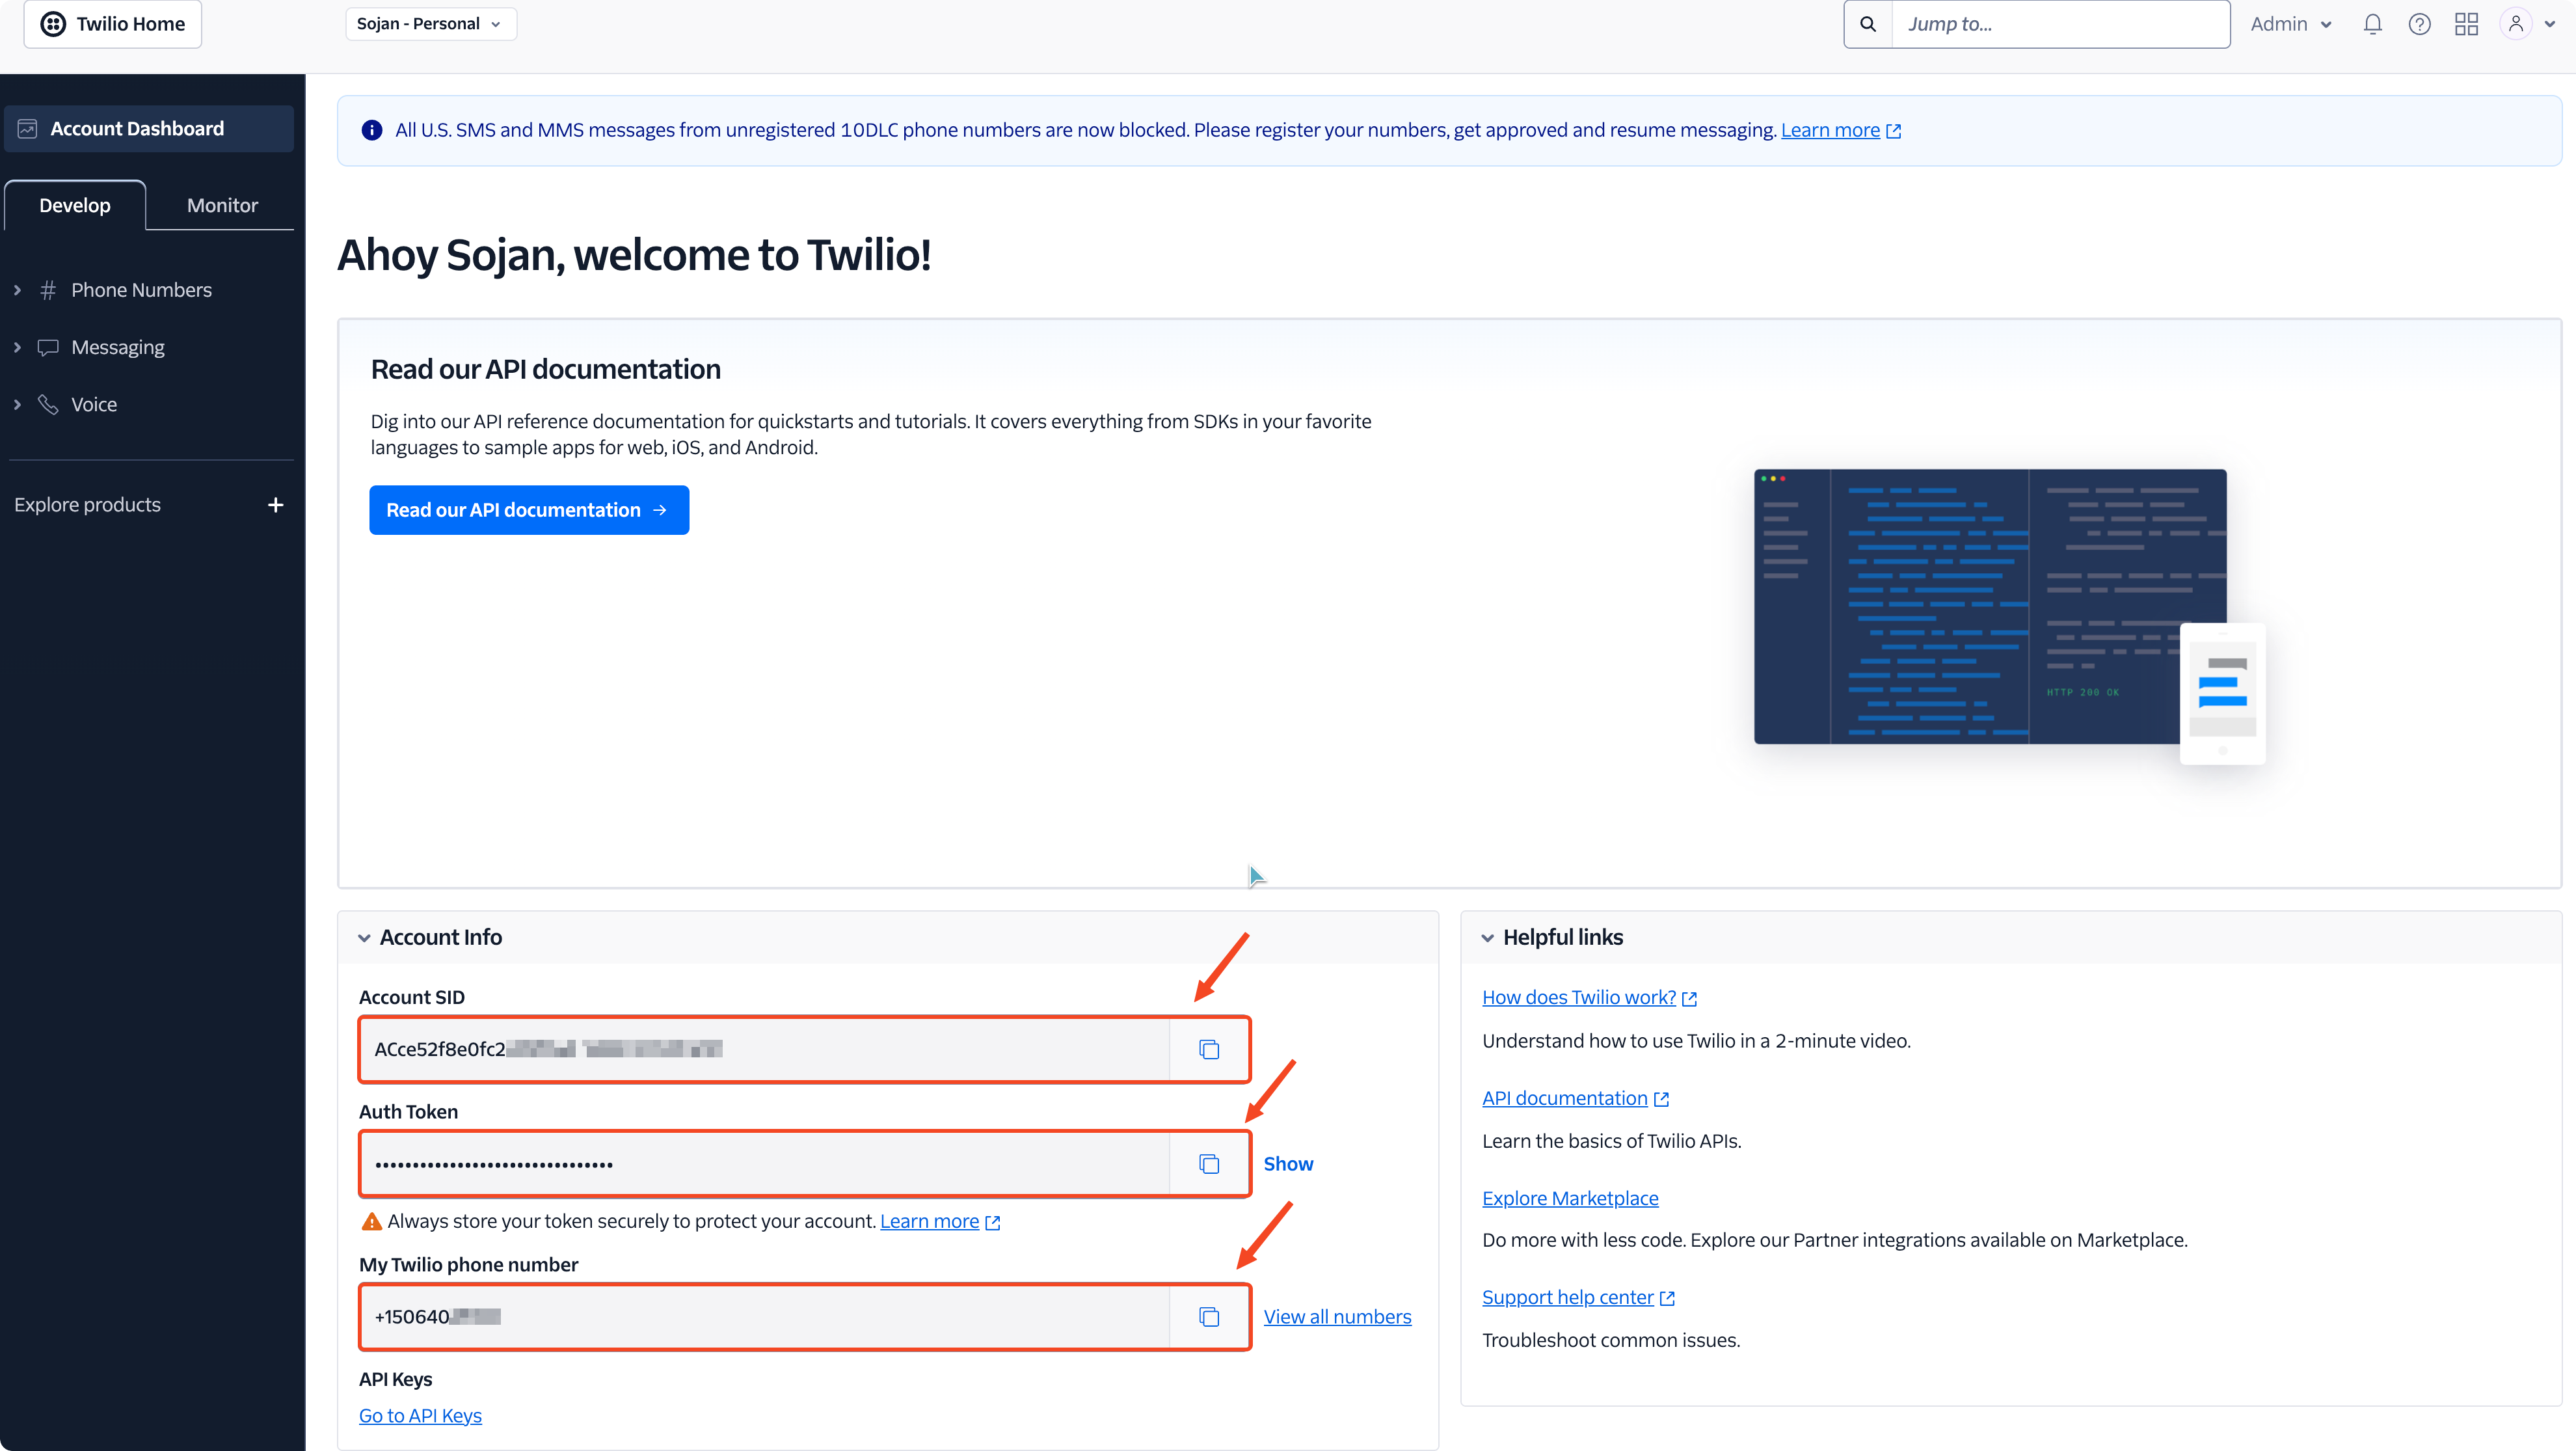Copy the Account SID value

[x=1209, y=1049]
